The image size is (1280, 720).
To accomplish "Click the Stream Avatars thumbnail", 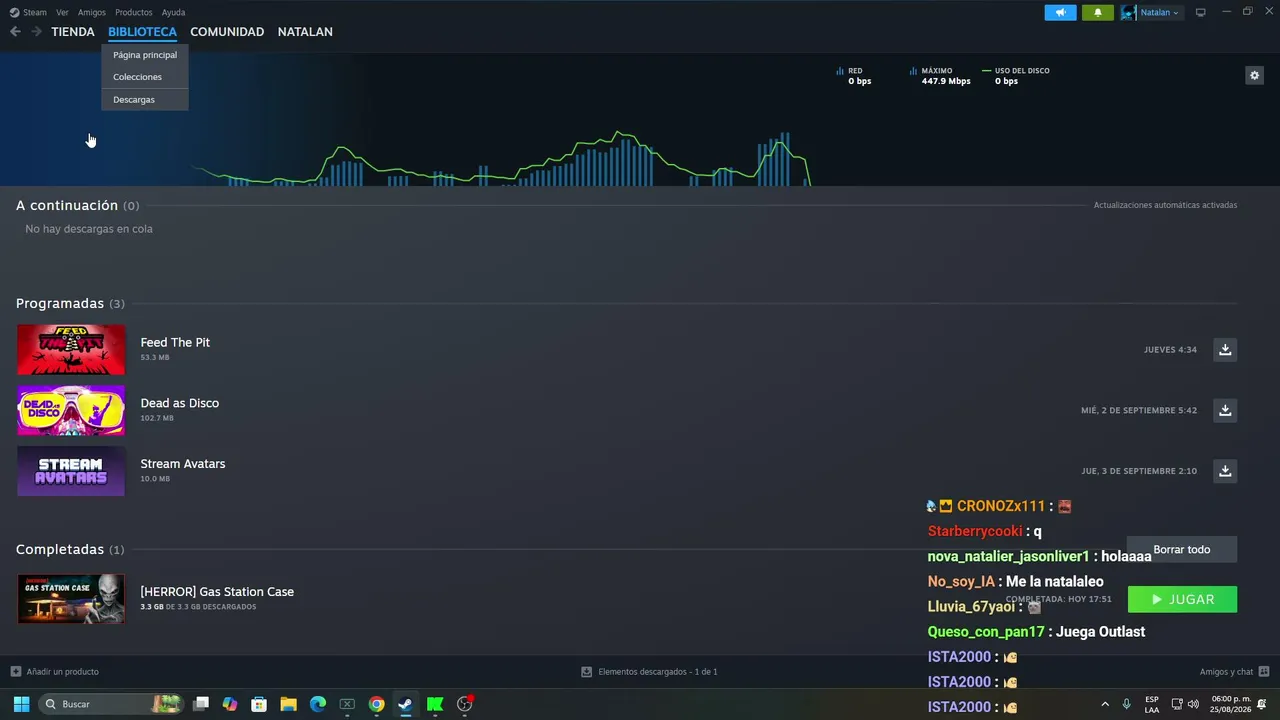I will pos(71,471).
